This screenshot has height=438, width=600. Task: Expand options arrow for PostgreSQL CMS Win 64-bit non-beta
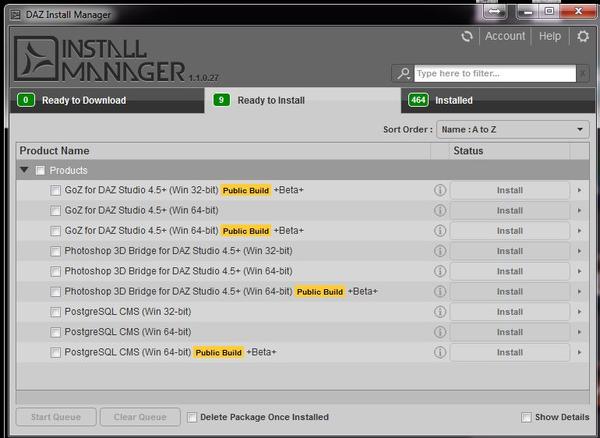tap(580, 332)
